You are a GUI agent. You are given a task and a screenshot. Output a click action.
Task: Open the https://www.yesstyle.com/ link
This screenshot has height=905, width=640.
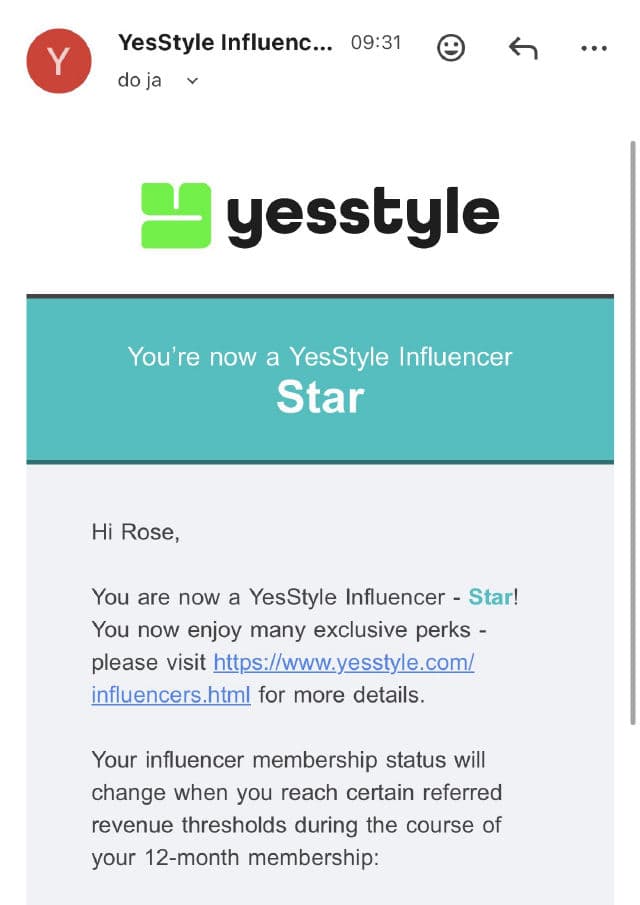344,662
